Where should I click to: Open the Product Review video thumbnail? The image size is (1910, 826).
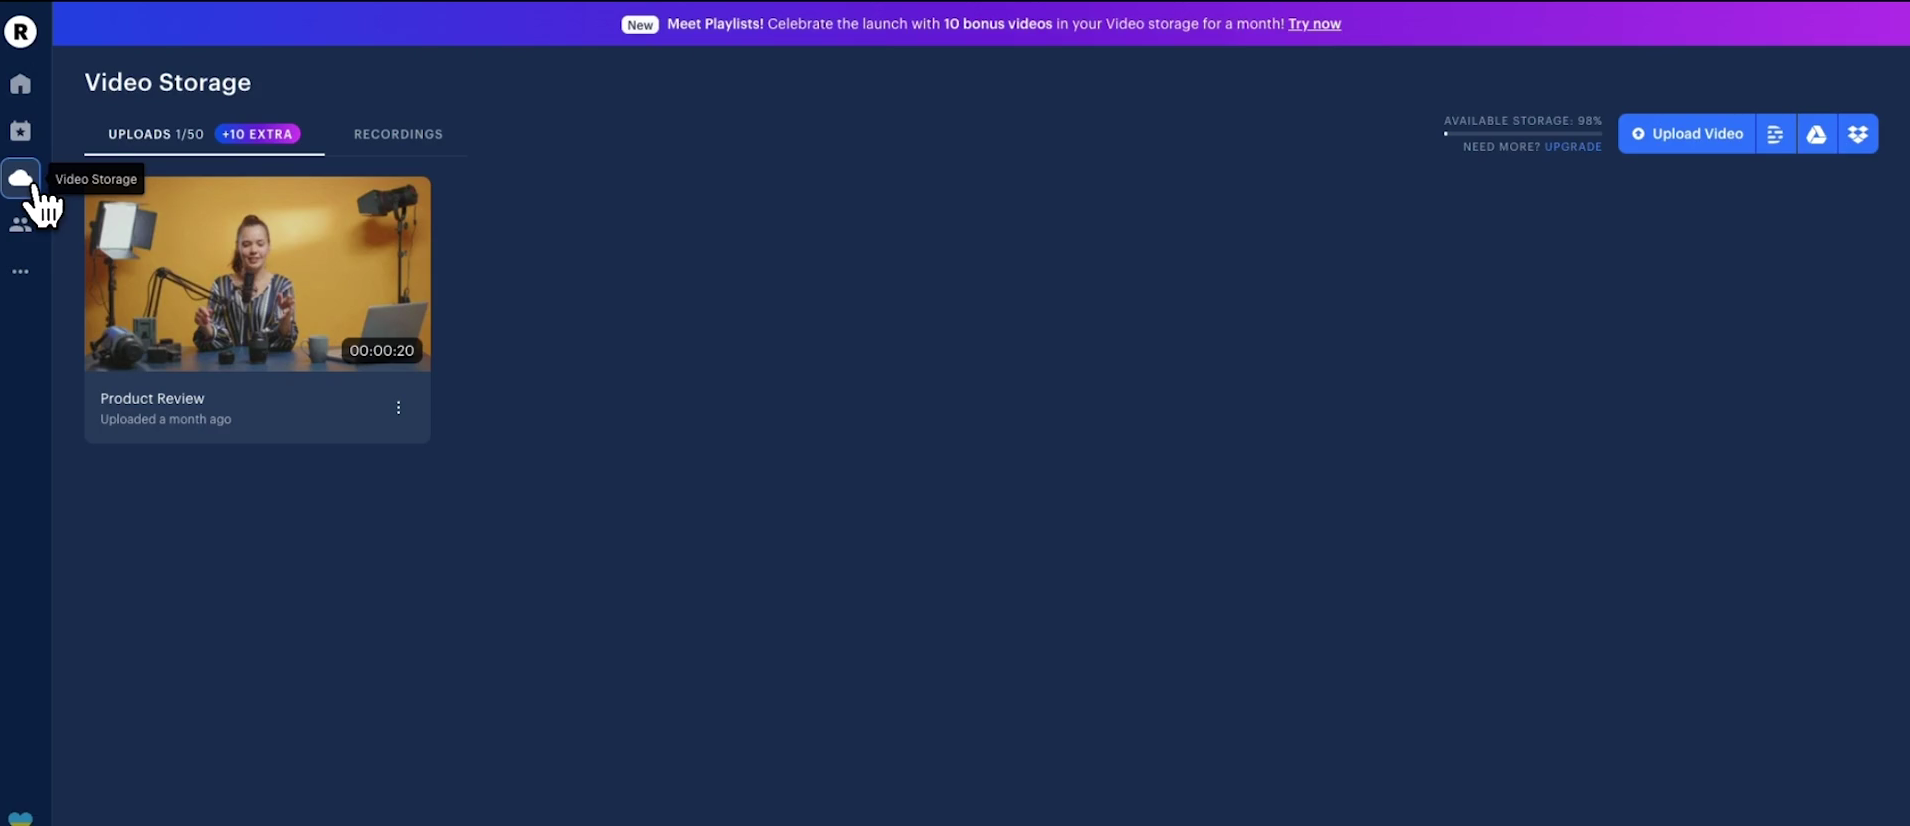pos(257,274)
